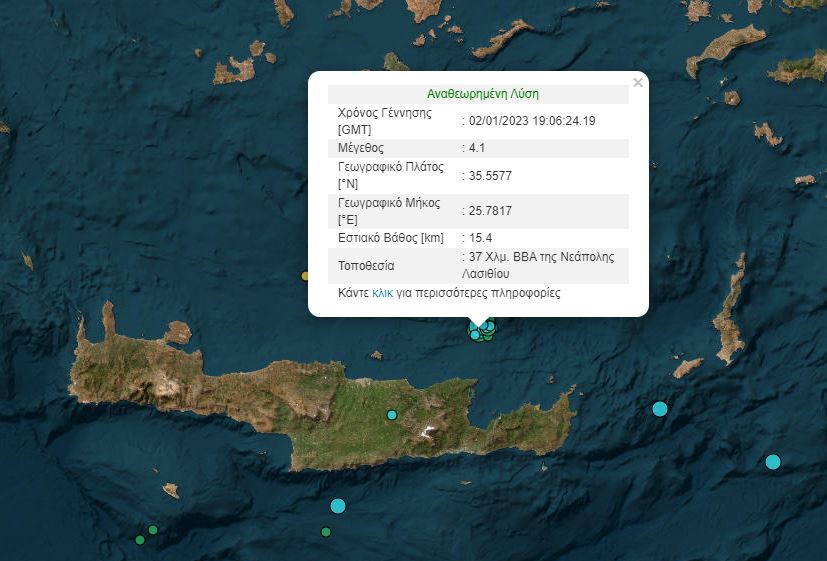Click the 'Εστιακό Βάθος [km]' row label
The height and width of the screenshot is (561, 827).
click(390, 238)
